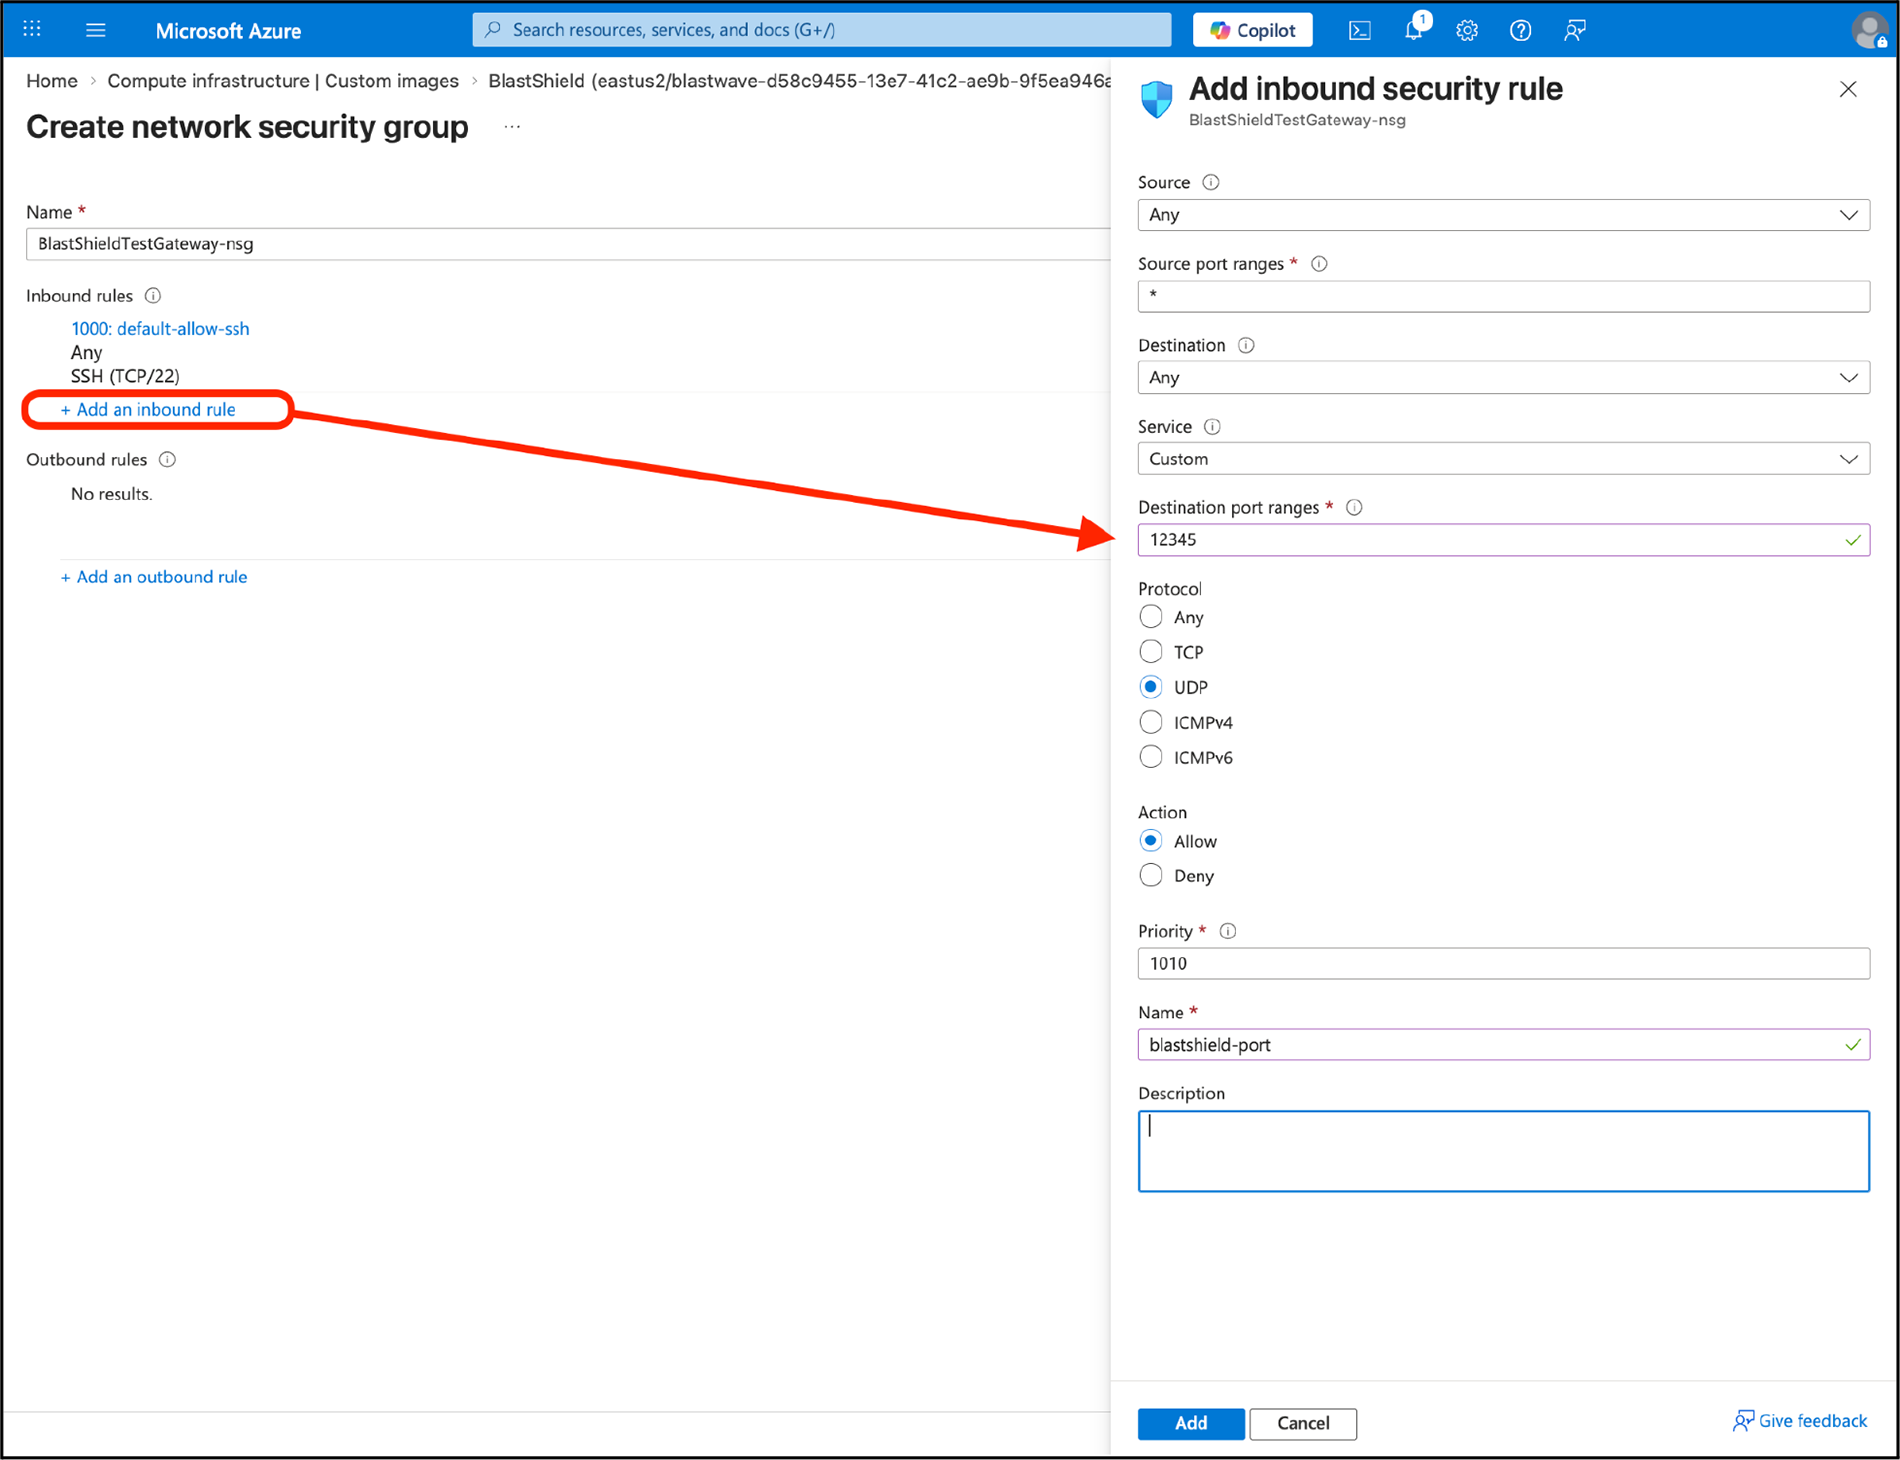
Task: Click the No results. text under Outbound rules
Action: pos(111,494)
